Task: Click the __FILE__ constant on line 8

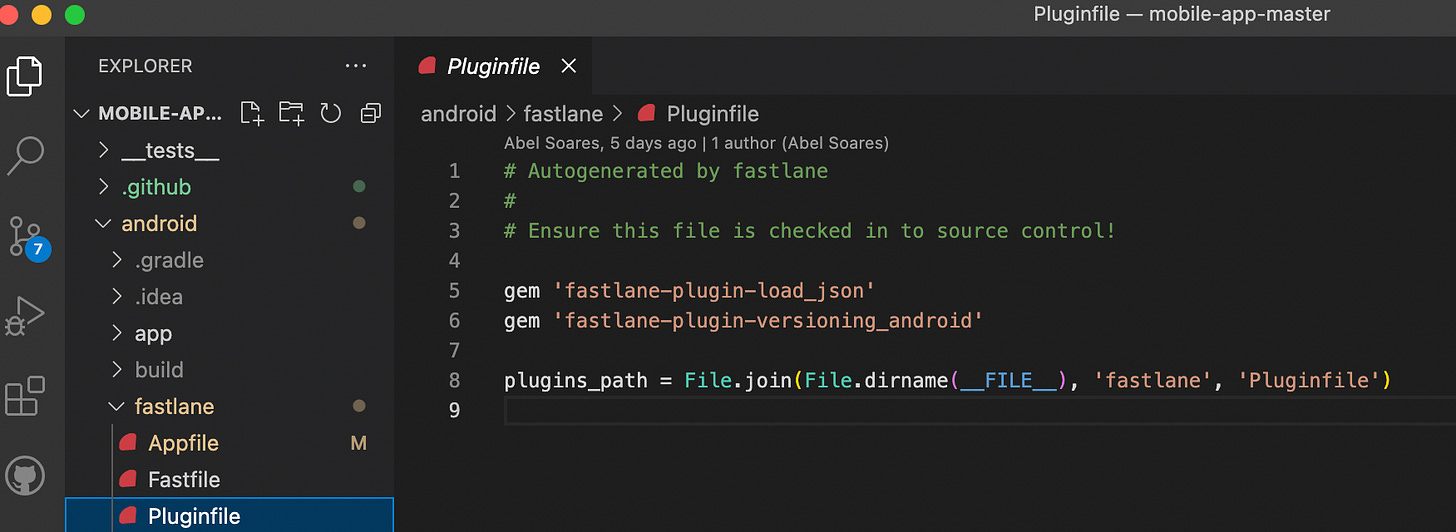Action: 1009,381
